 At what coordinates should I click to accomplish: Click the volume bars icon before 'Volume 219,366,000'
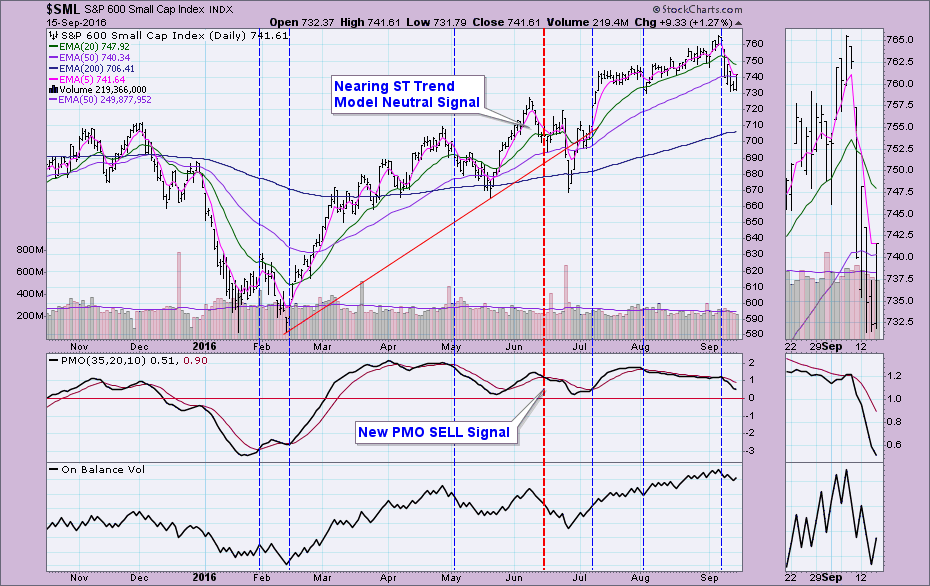click(53, 90)
